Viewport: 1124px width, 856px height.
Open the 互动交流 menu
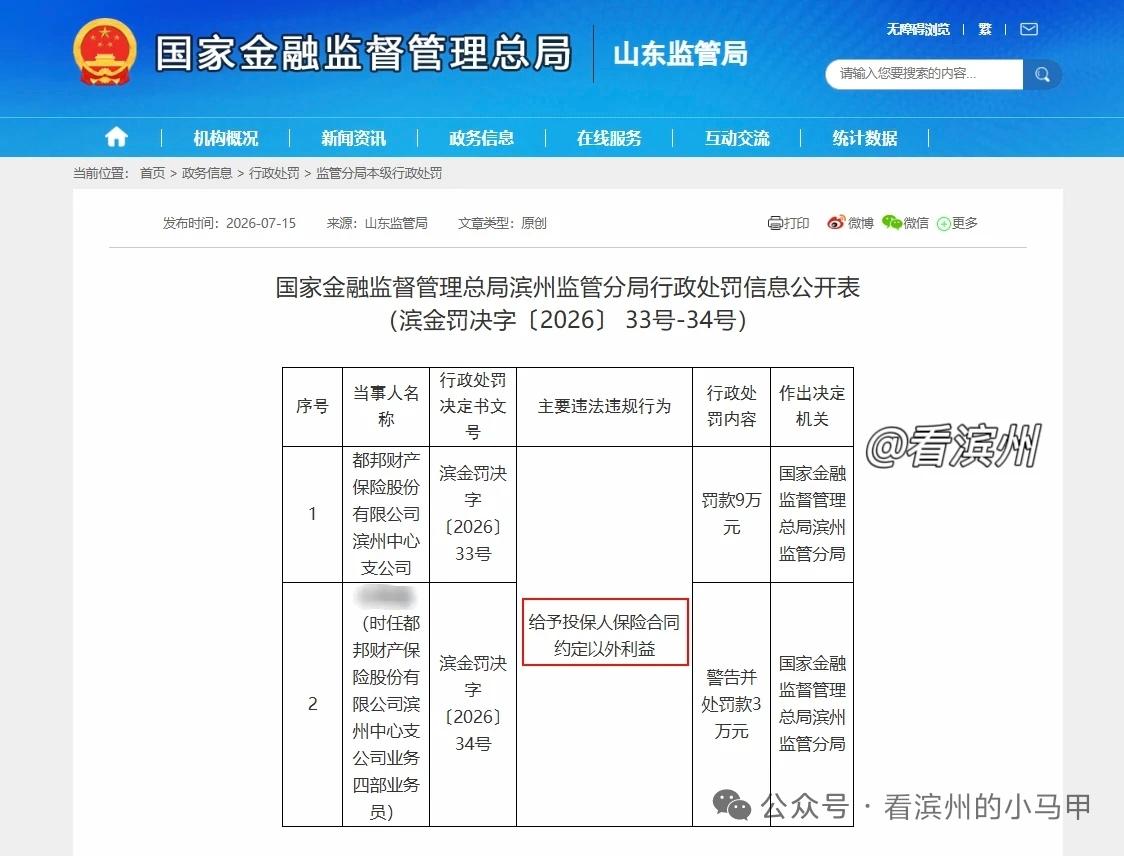pyautogui.click(x=737, y=138)
